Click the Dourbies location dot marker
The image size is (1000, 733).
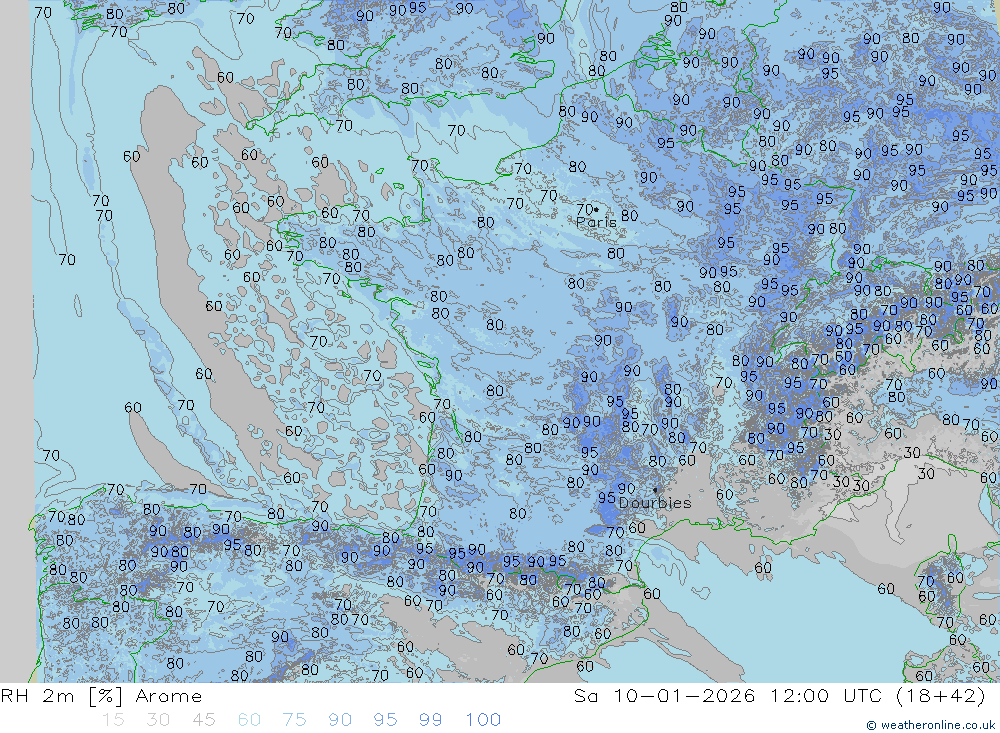[x=655, y=490]
